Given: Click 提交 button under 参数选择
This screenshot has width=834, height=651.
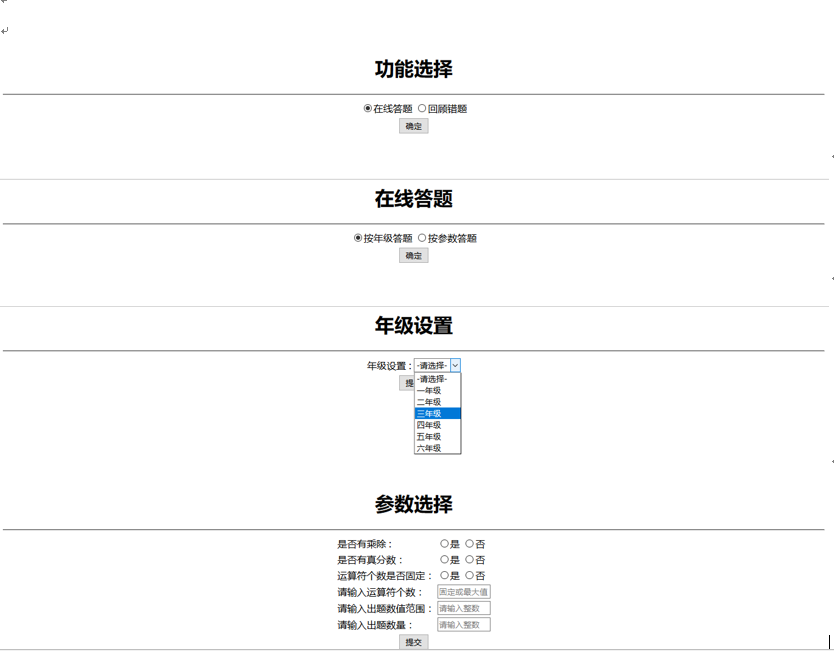Looking at the screenshot, I should coord(414,642).
